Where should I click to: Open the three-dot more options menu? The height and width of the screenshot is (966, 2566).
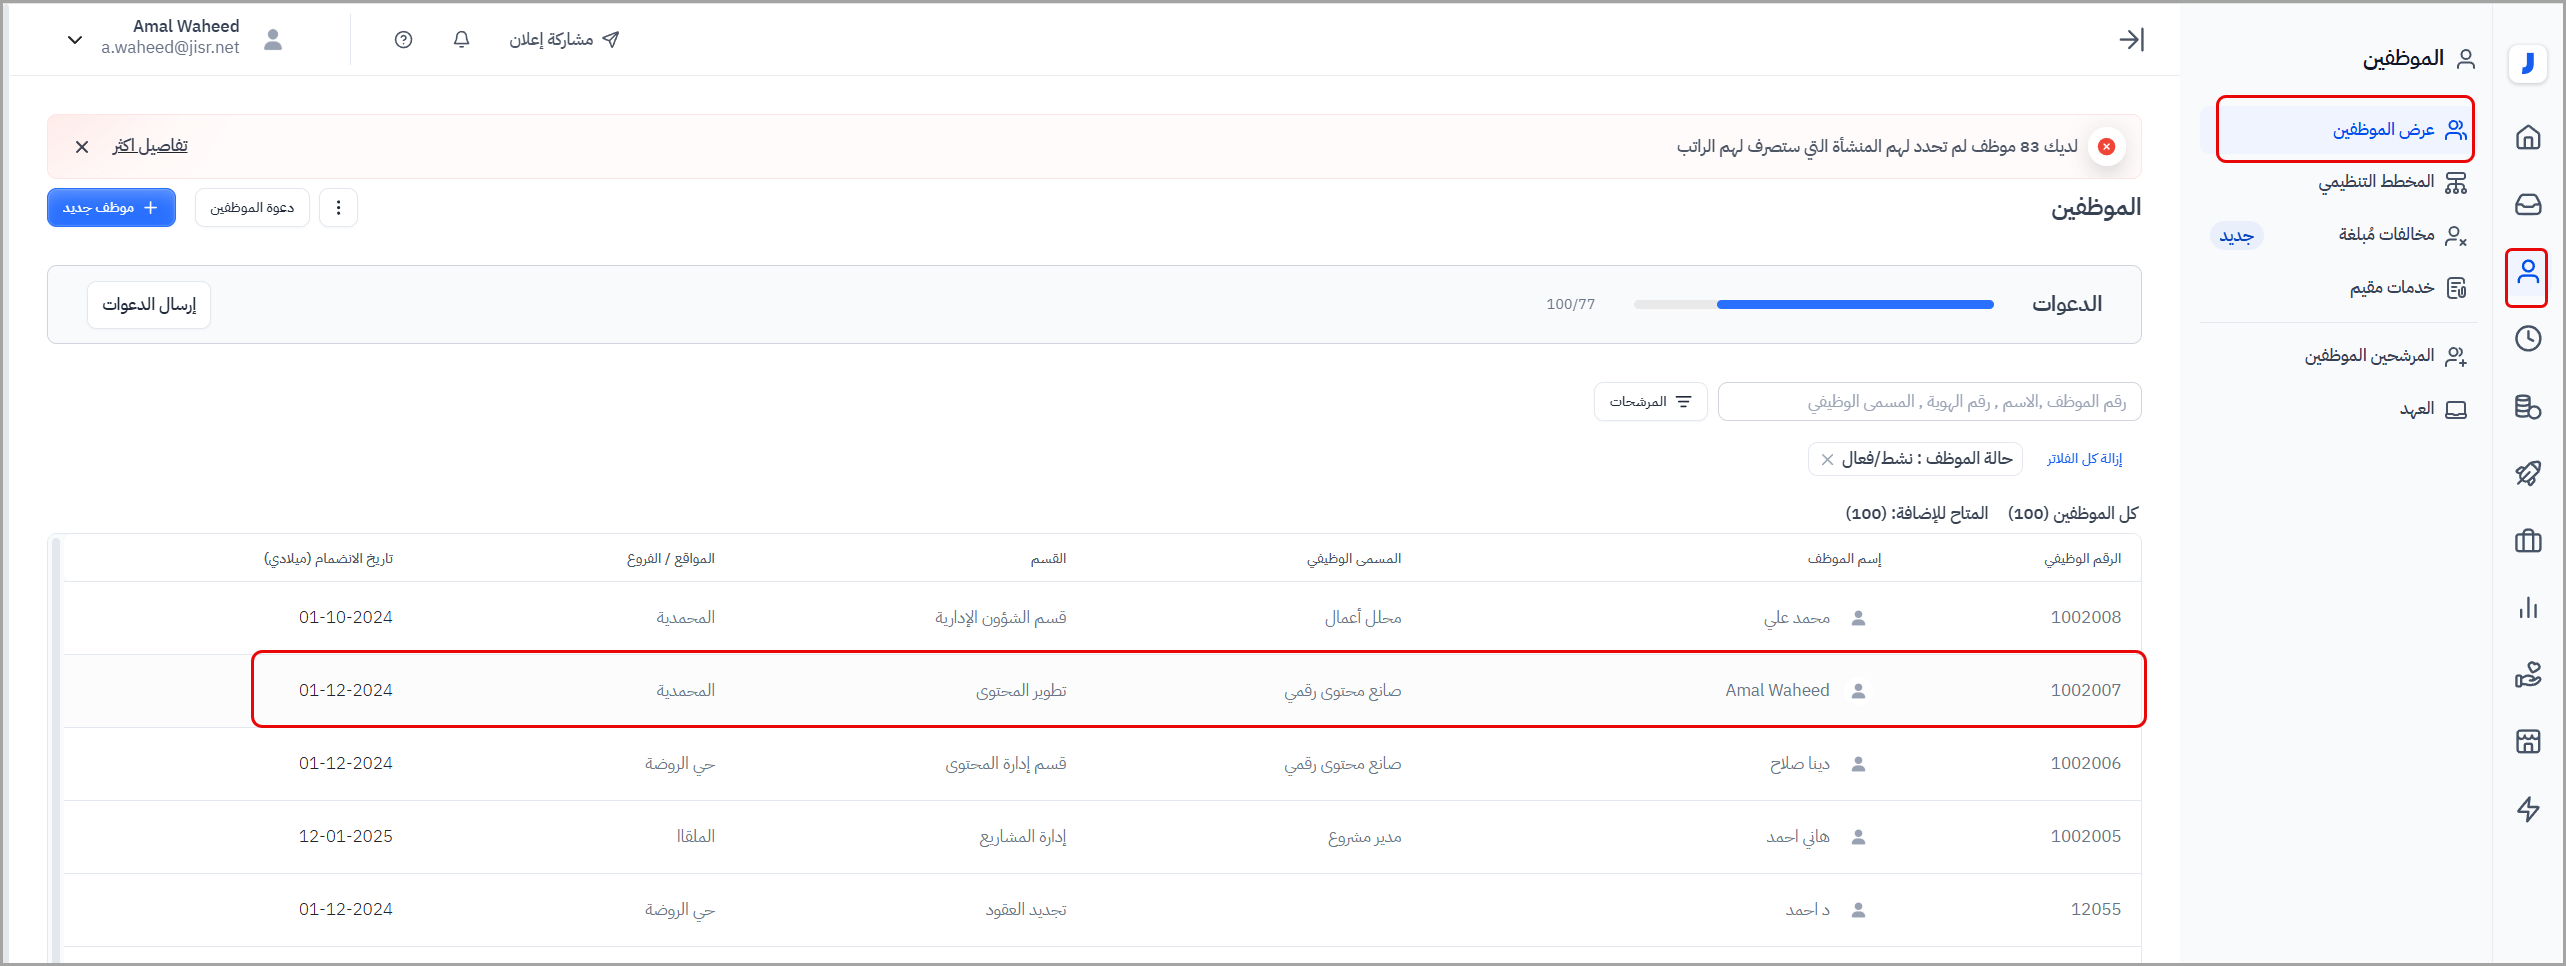[x=338, y=208]
